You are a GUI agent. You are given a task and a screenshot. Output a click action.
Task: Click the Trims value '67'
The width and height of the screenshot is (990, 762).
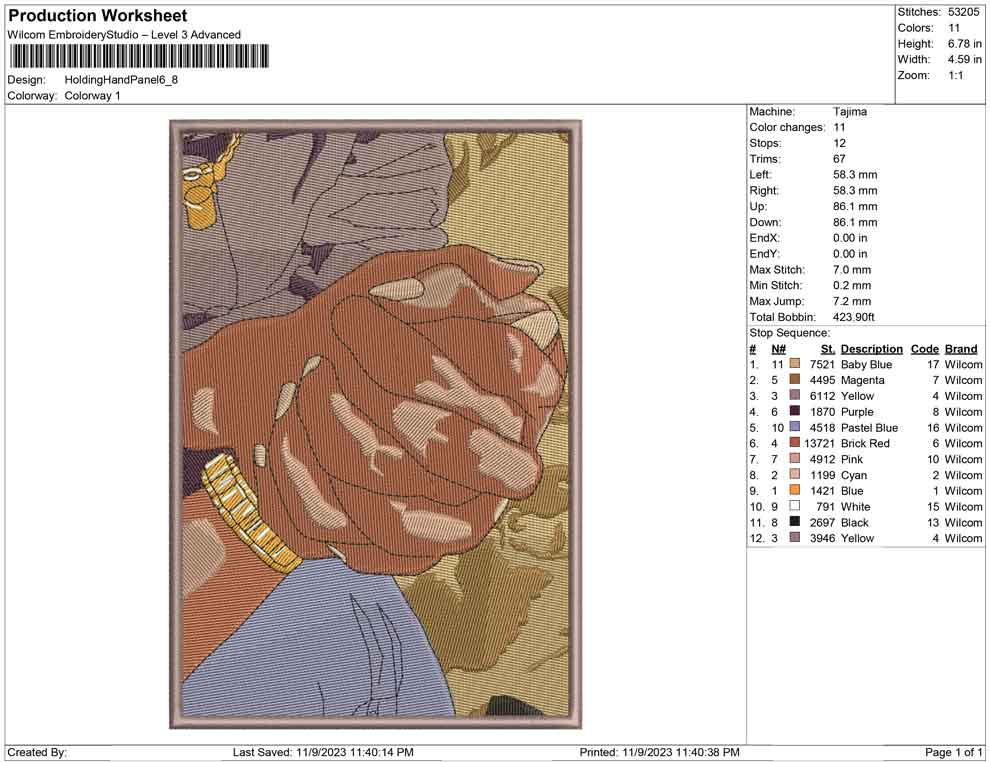pyautogui.click(x=839, y=159)
